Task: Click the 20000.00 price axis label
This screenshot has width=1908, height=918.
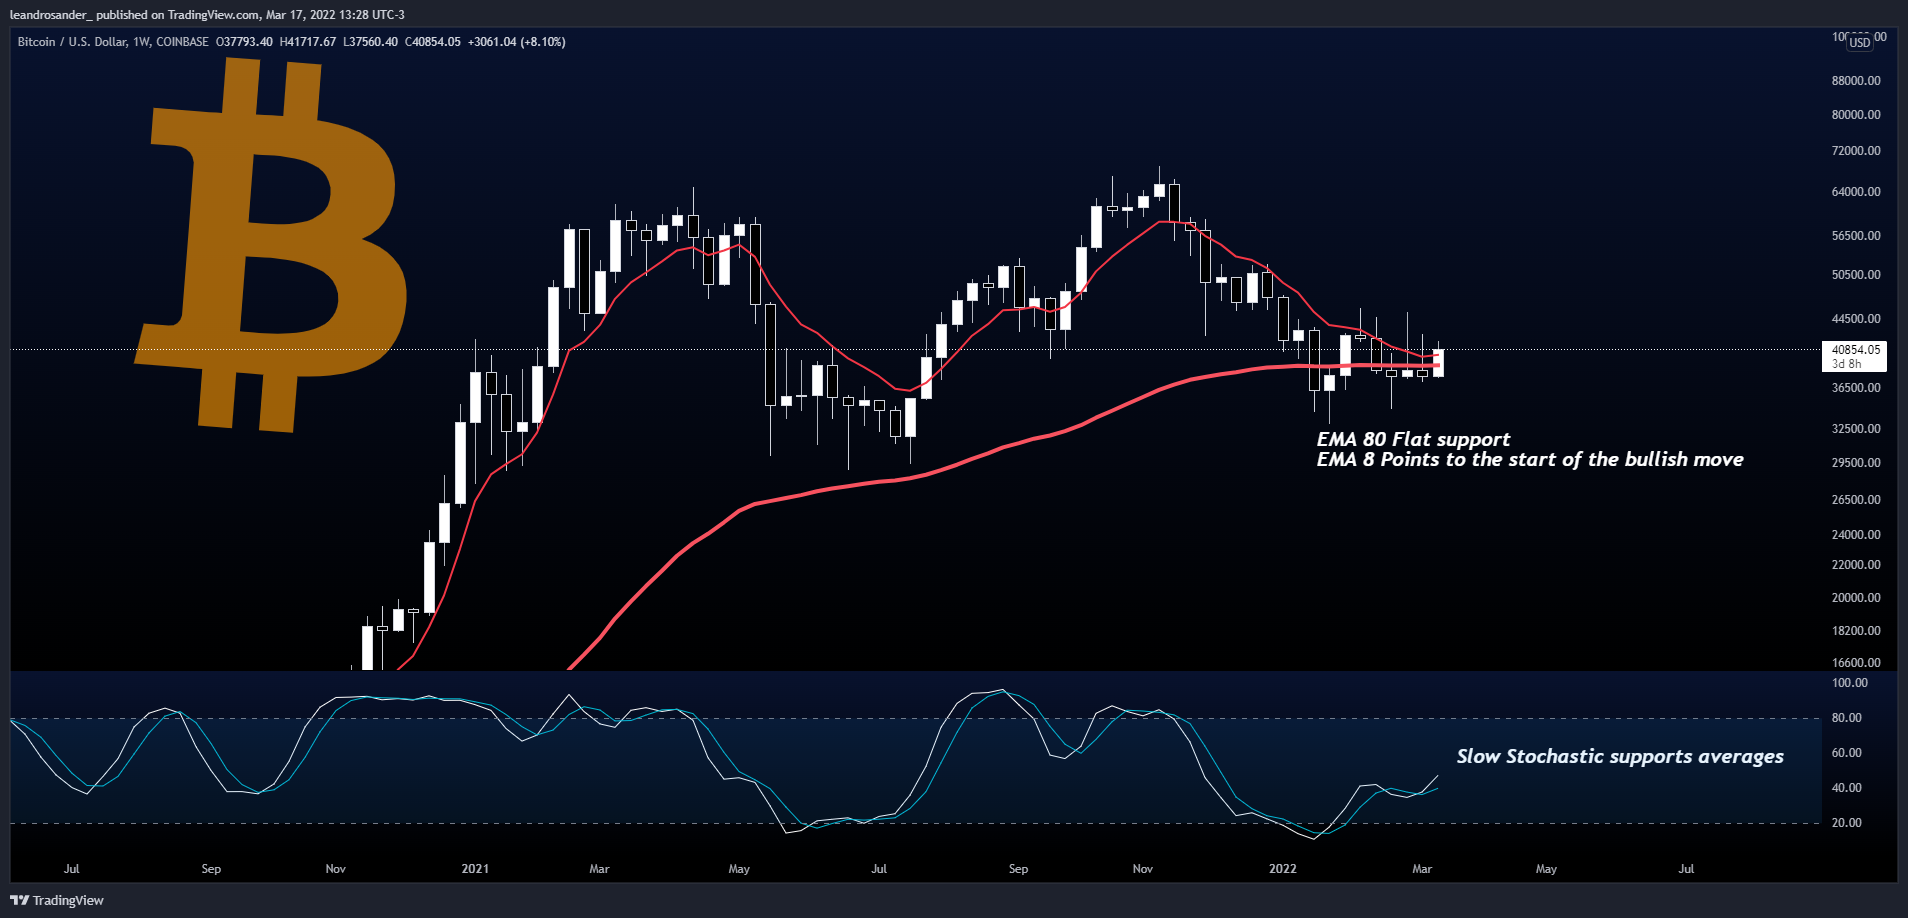Action: click(x=1856, y=598)
